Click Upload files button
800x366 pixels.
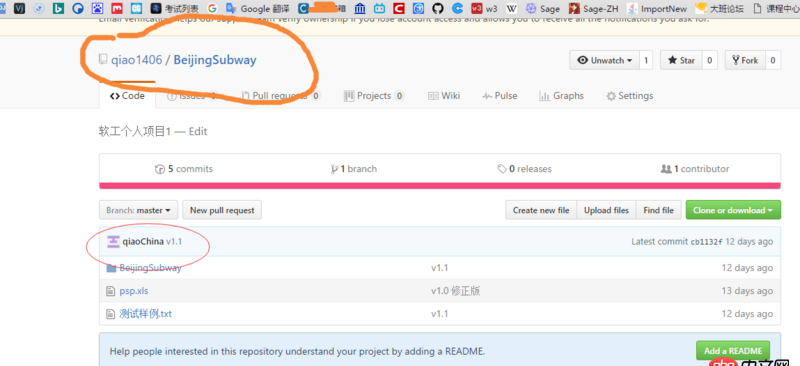point(606,210)
